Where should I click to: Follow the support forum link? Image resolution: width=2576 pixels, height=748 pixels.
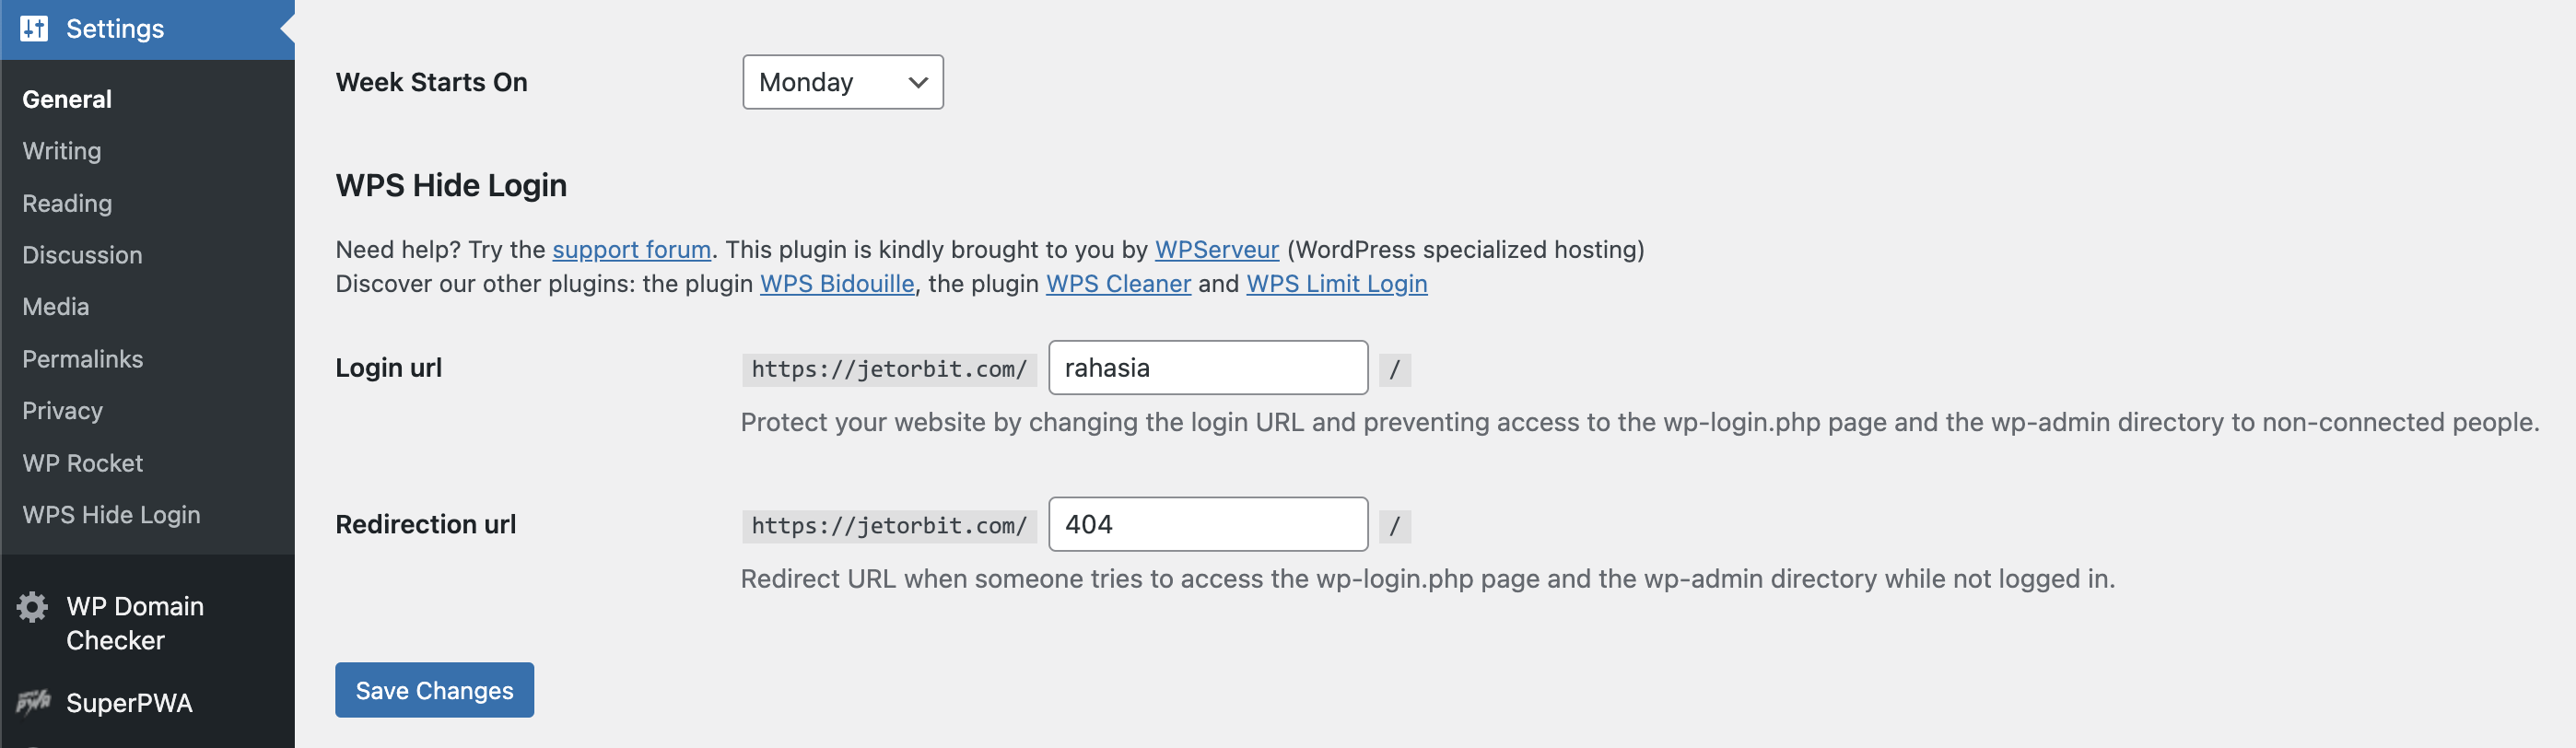tap(632, 249)
